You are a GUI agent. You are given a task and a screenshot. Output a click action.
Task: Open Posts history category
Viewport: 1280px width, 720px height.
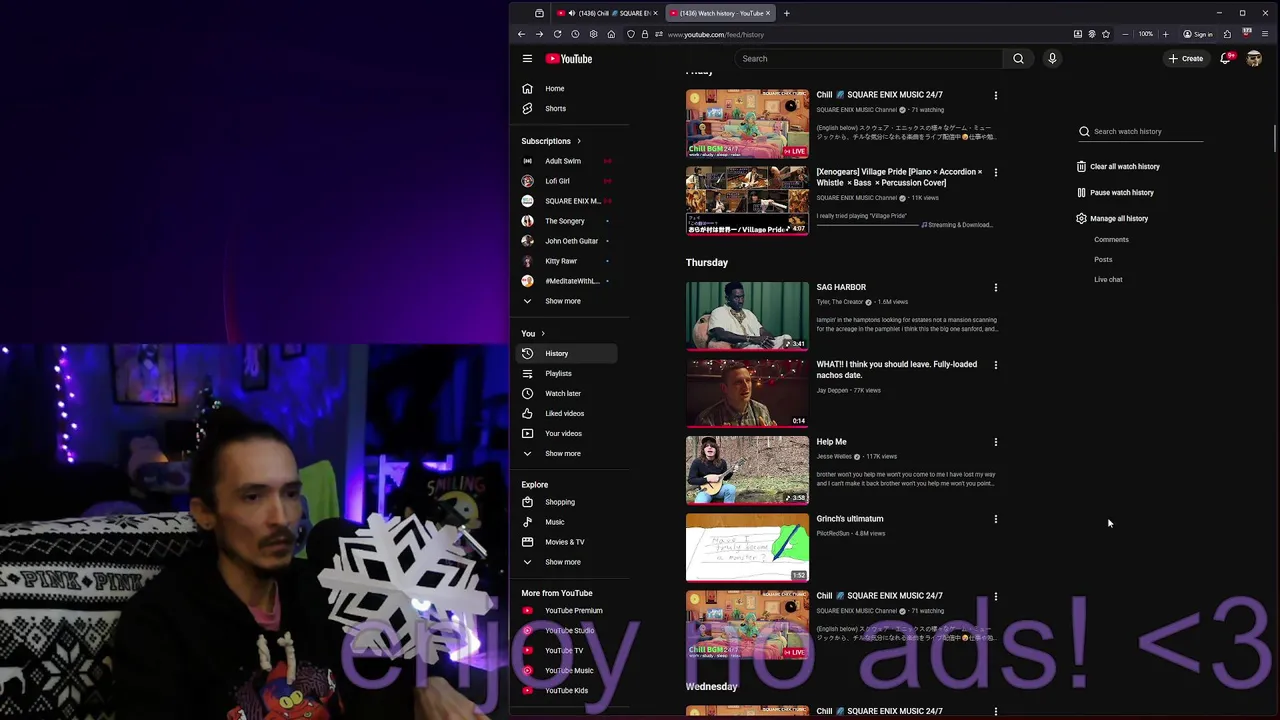pos(1103,260)
